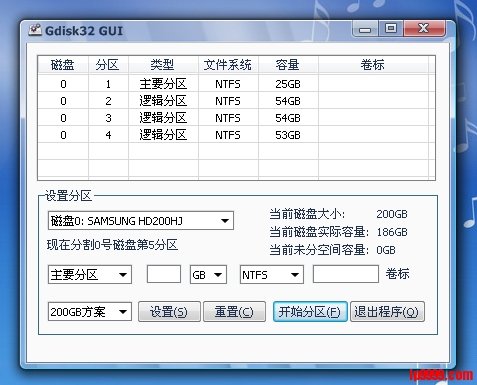477x385 pixels.
Task: Open the disk selection dropdown SAMSUNG HD200HJ
Action: pos(141,221)
